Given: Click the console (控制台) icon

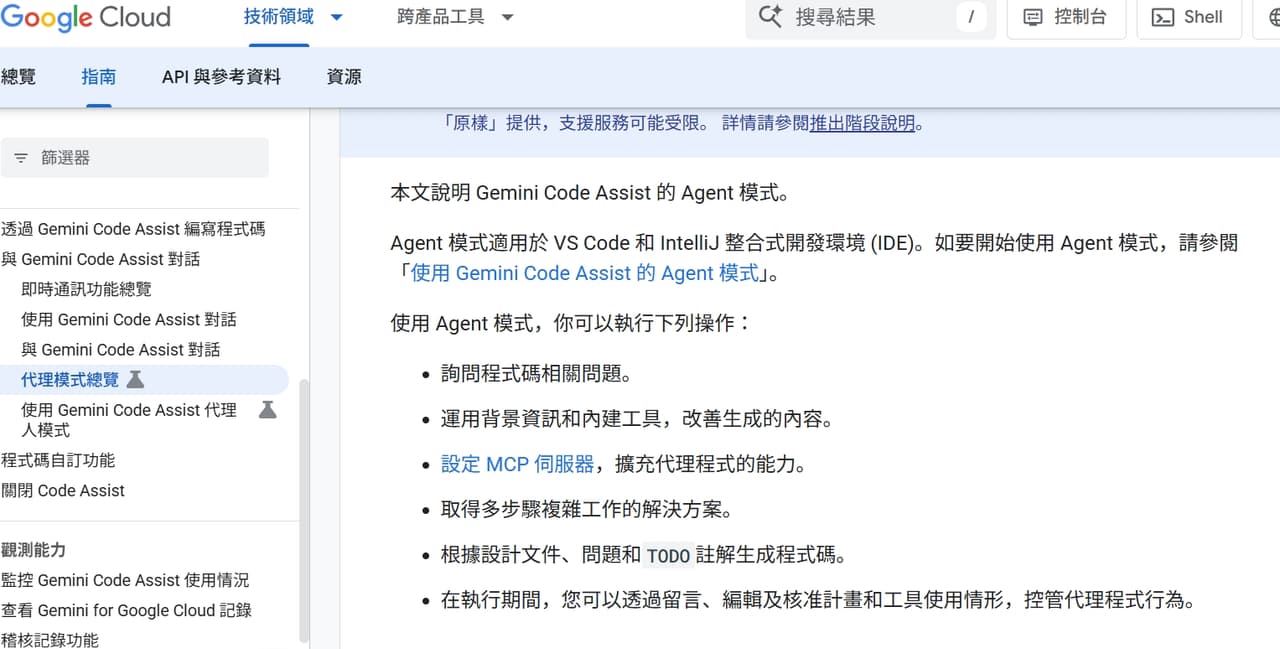Looking at the screenshot, I should click(1033, 17).
